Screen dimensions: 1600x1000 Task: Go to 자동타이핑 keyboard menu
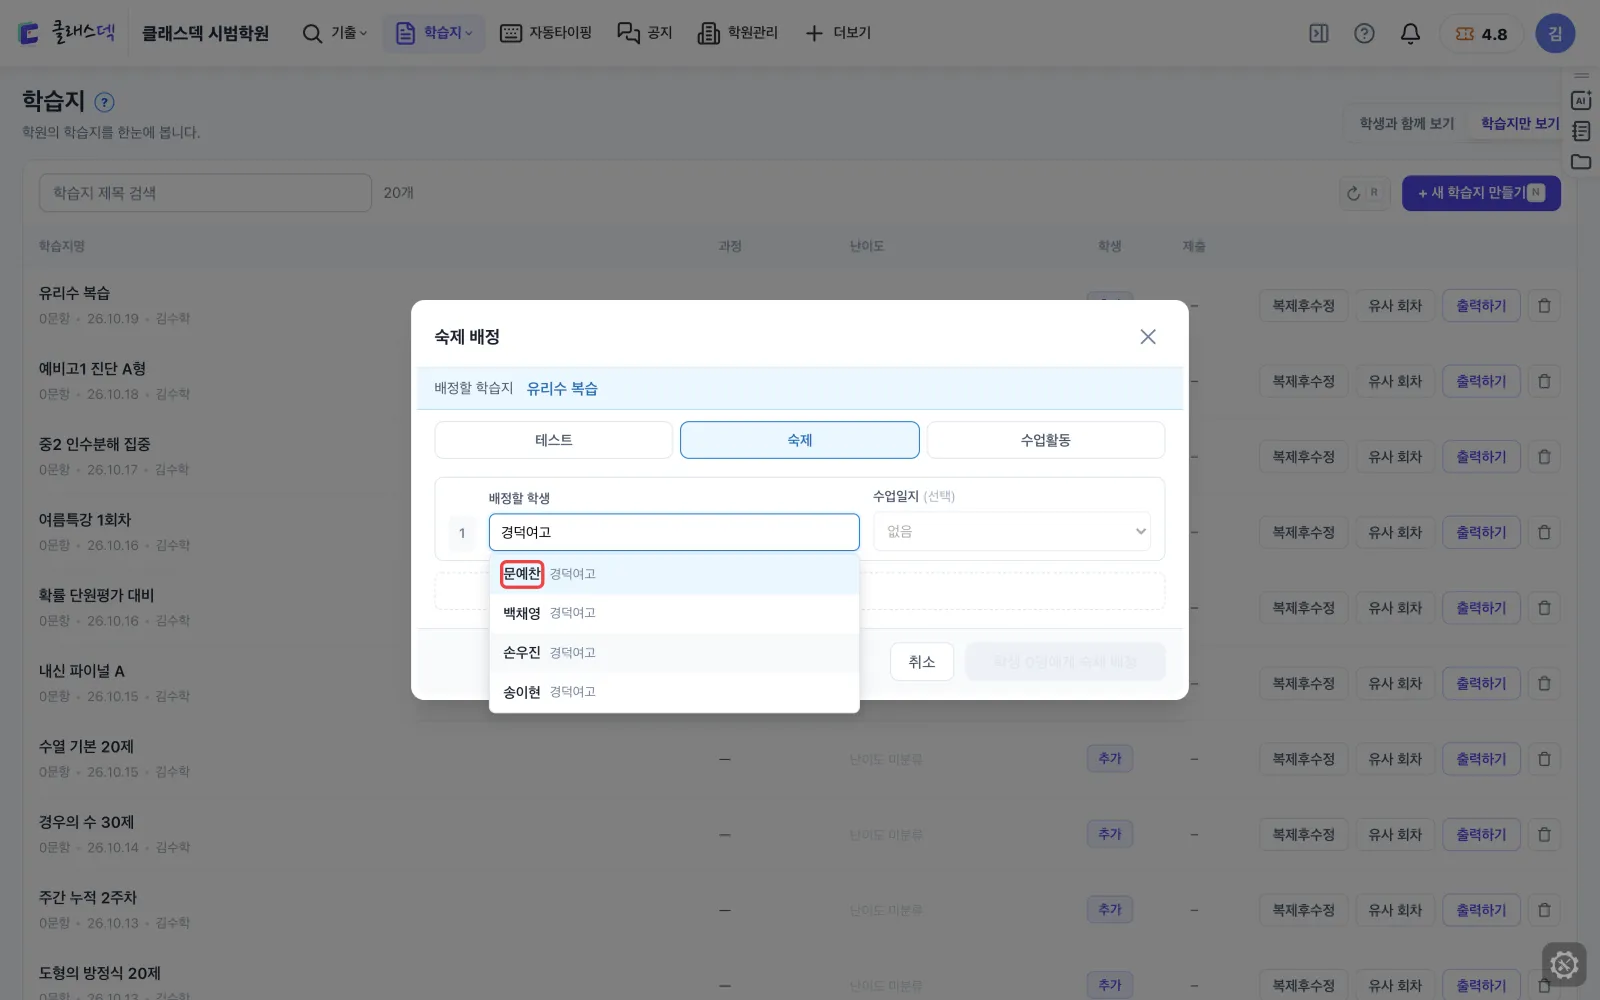pyautogui.click(x=546, y=33)
